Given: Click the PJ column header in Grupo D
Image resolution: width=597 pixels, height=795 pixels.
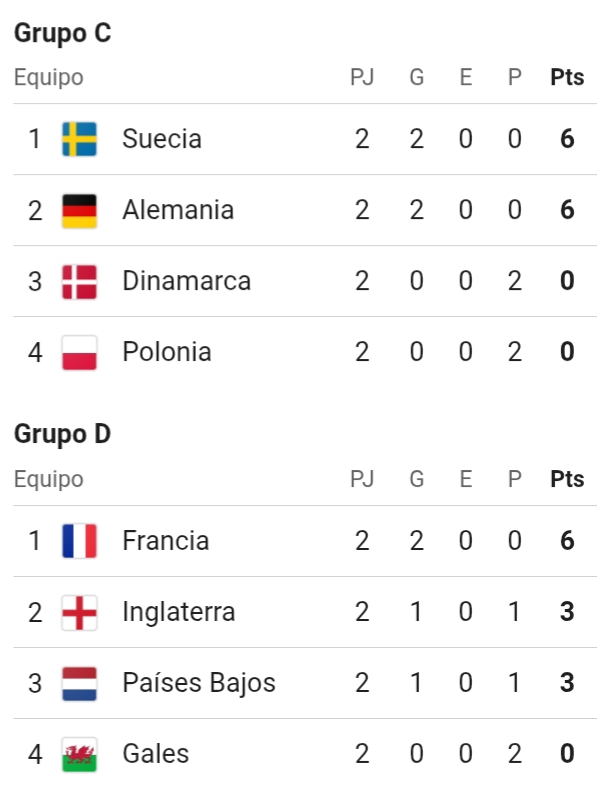Looking at the screenshot, I should coord(362,479).
